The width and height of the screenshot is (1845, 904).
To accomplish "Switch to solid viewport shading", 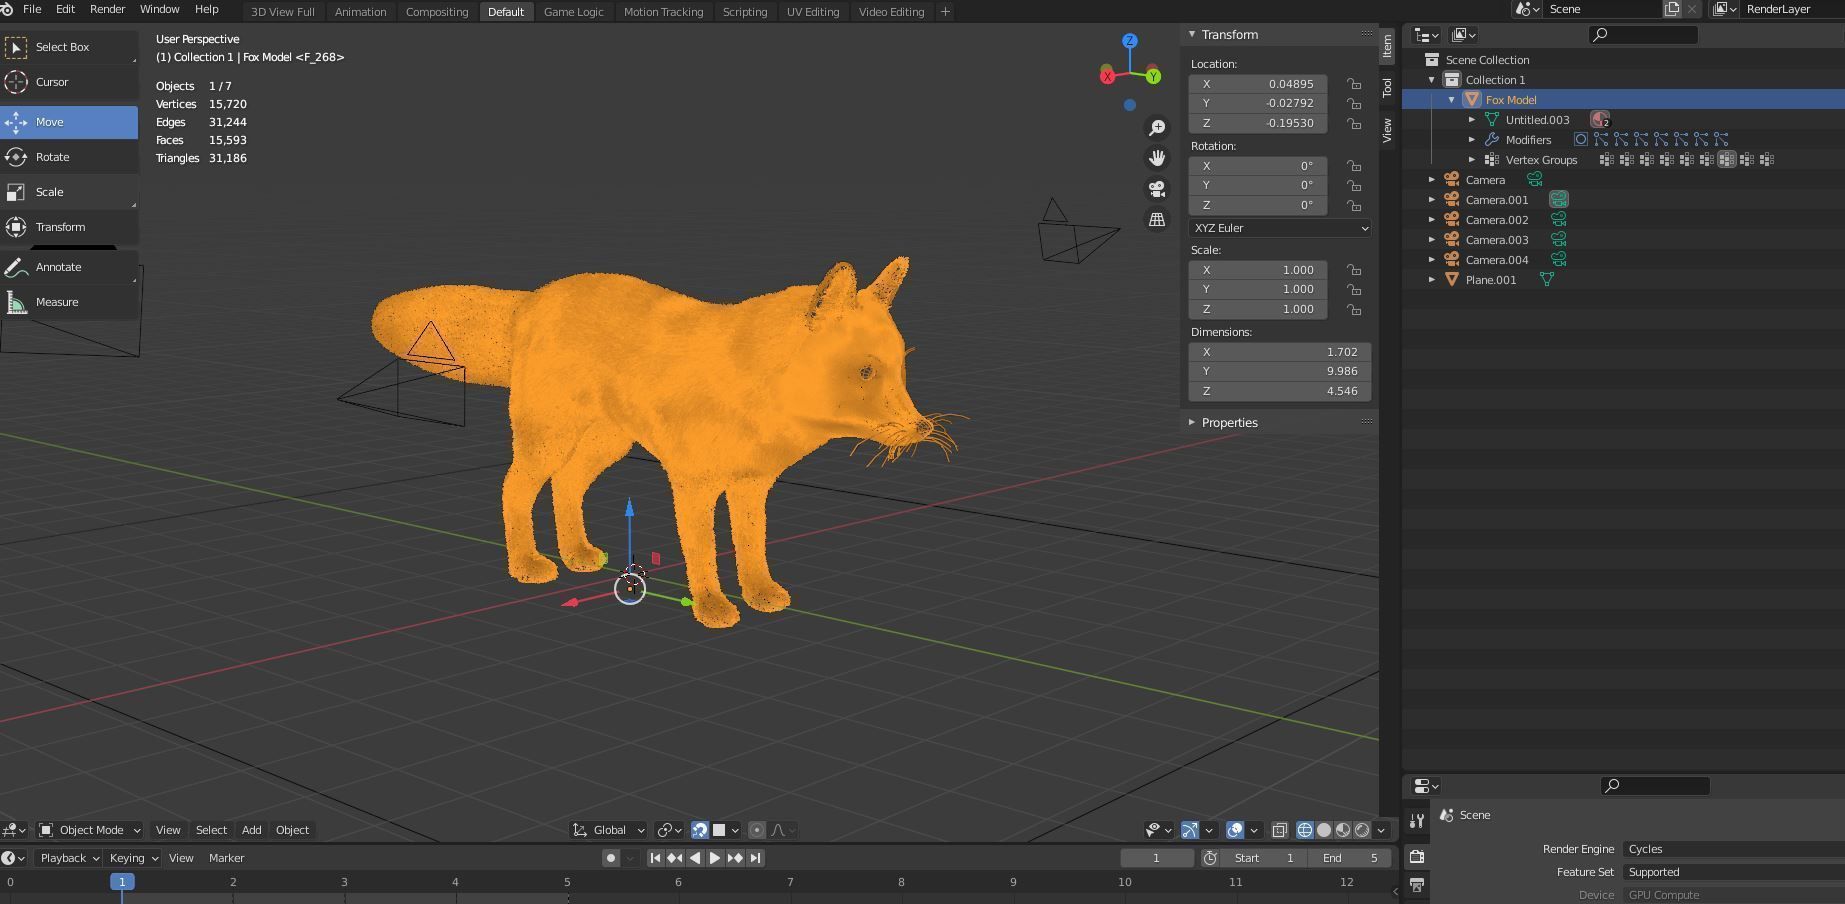I will 1324,830.
